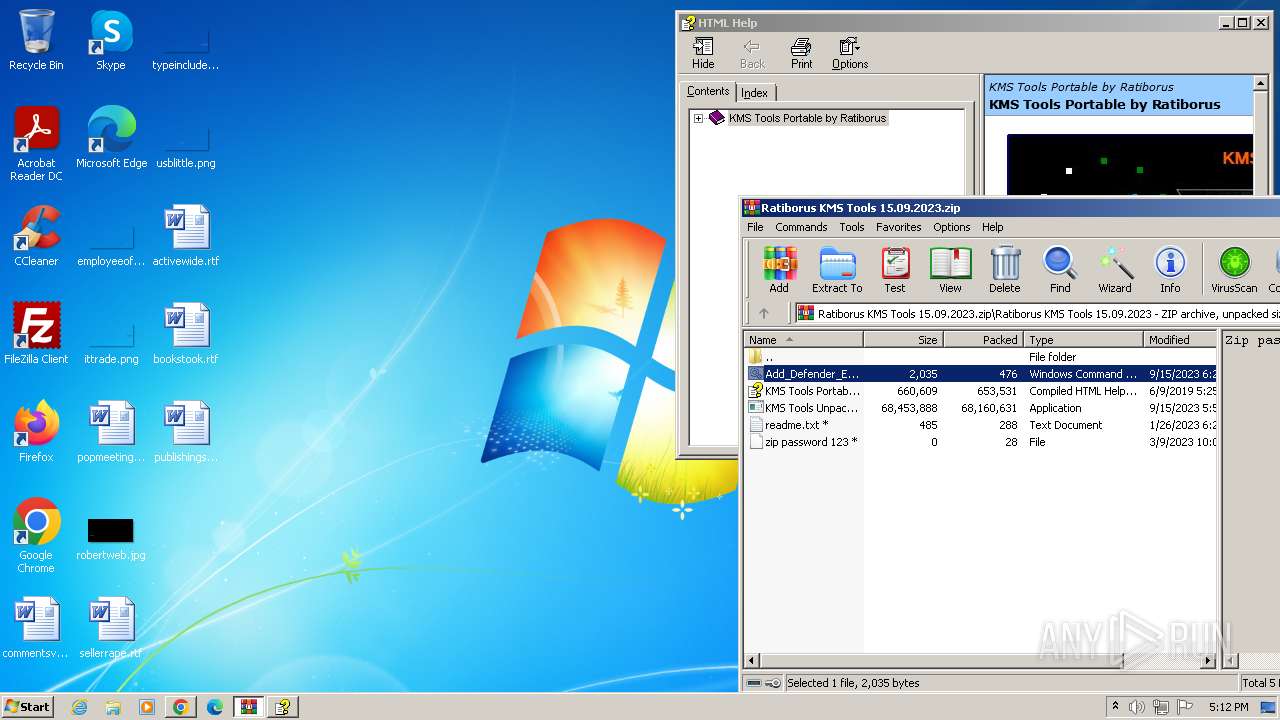Open the Commands menu in WinRAR
The width and height of the screenshot is (1280, 720).
click(801, 227)
